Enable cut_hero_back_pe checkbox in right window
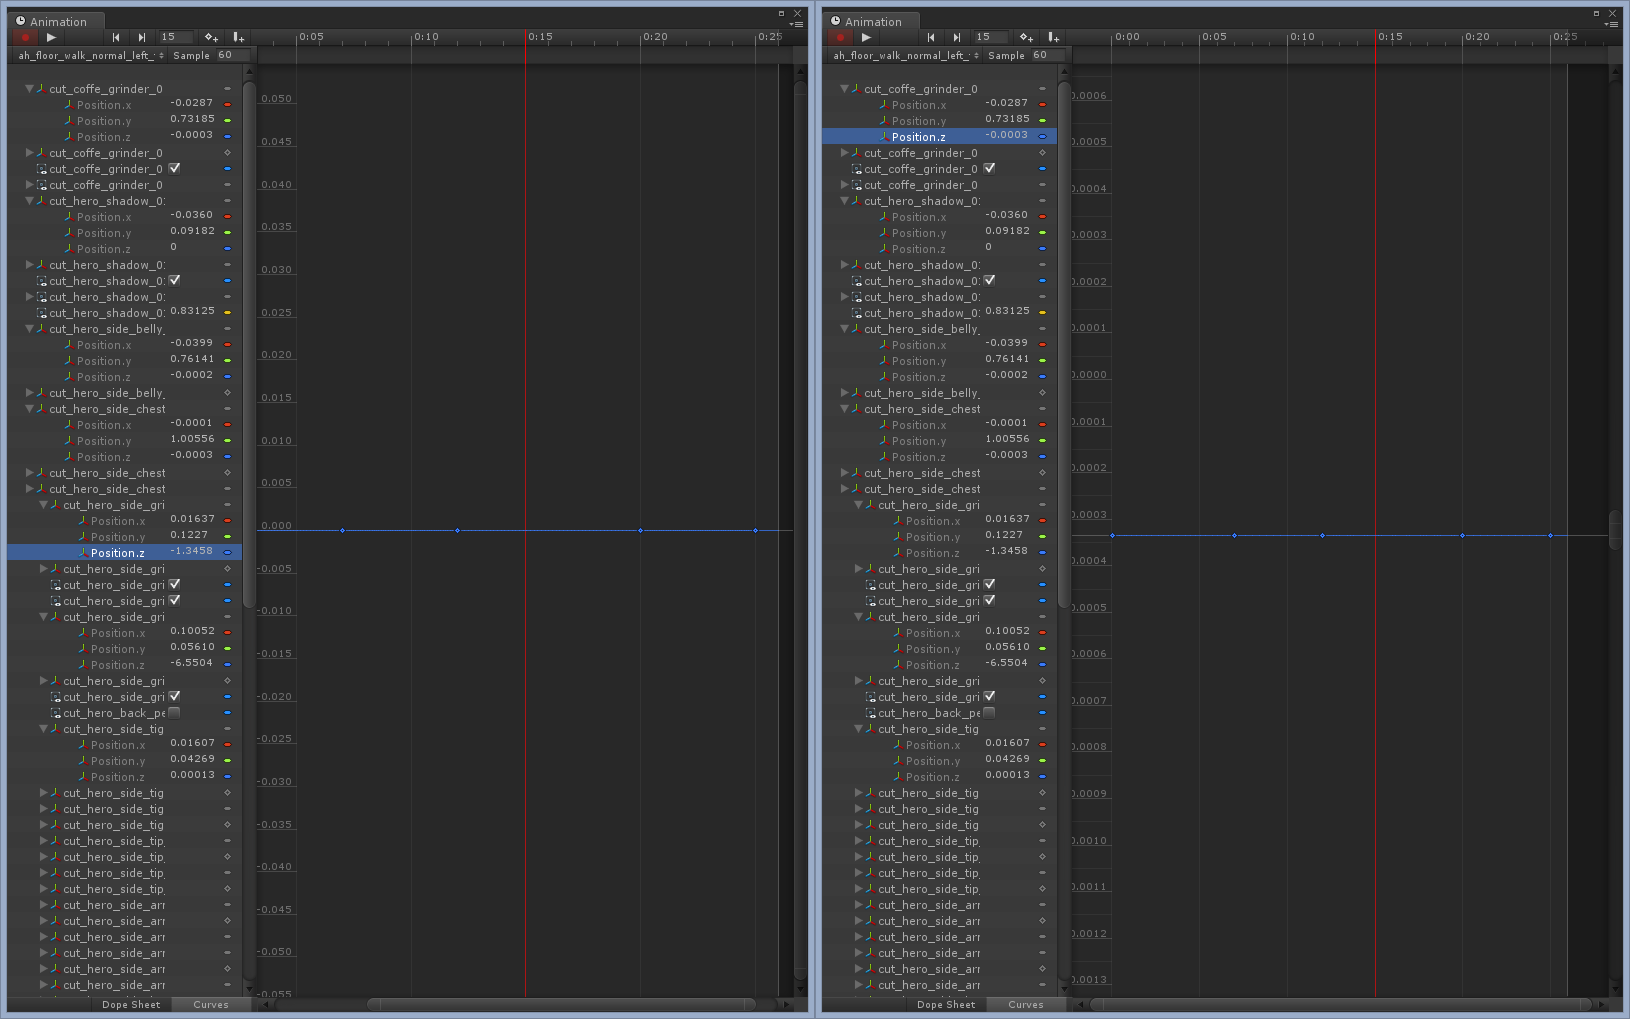1630x1019 pixels. (989, 712)
